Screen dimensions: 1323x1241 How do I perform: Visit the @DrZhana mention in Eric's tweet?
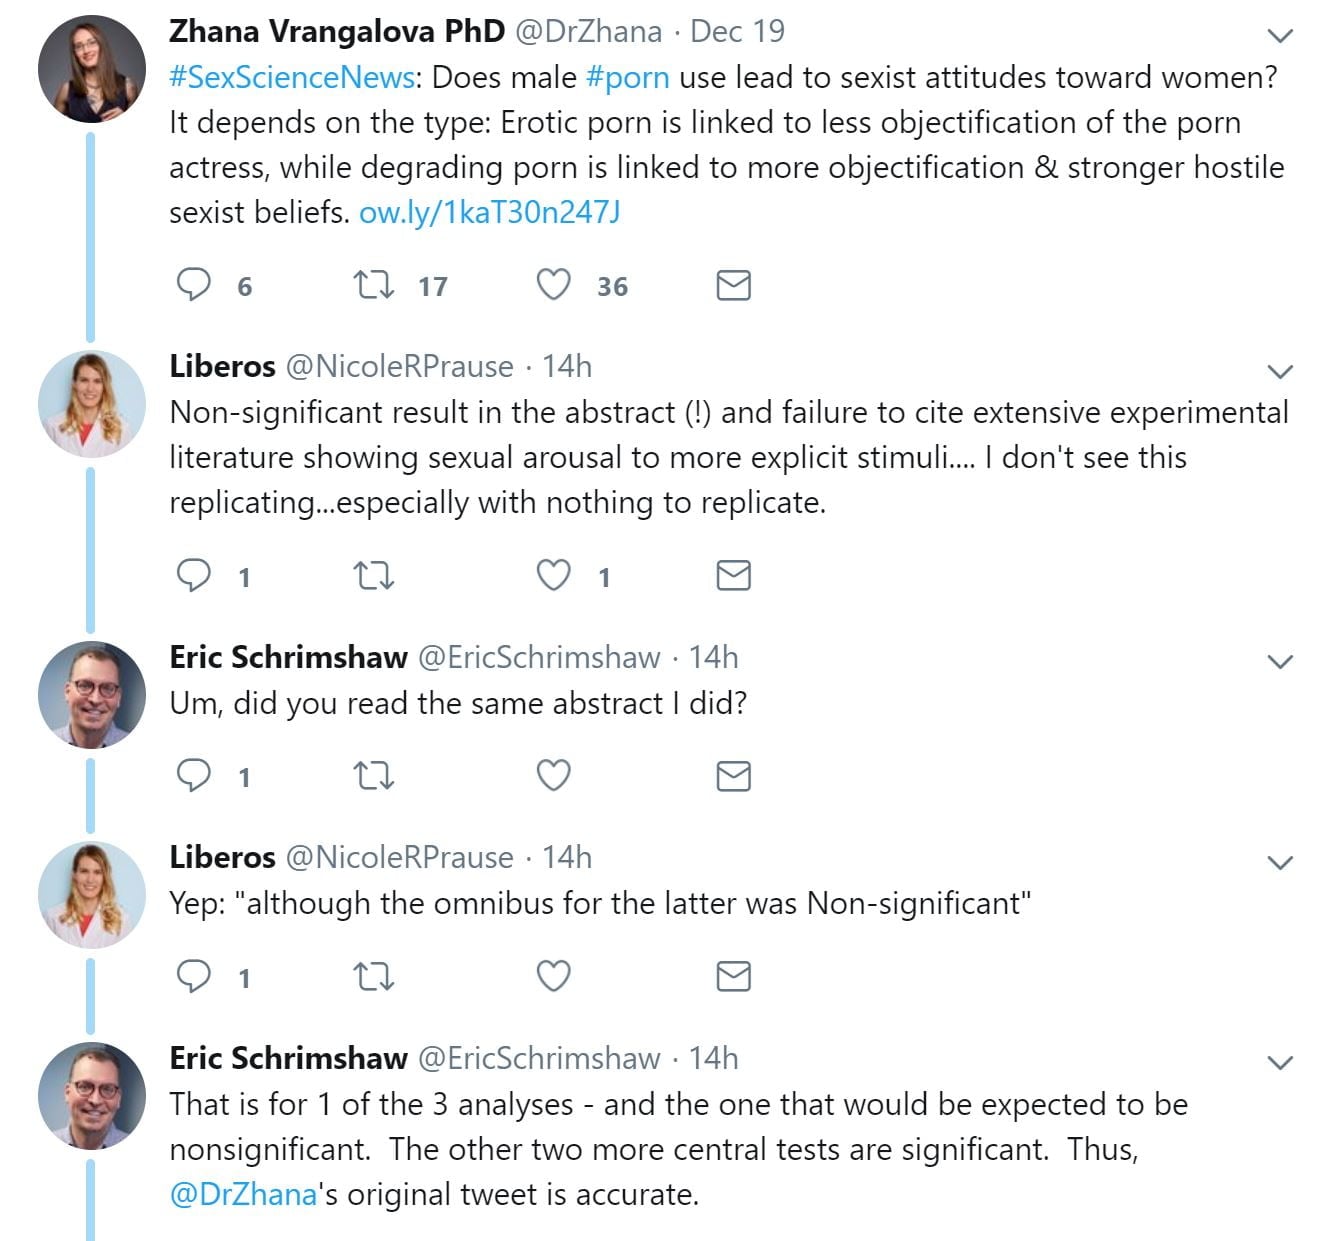tap(243, 1194)
